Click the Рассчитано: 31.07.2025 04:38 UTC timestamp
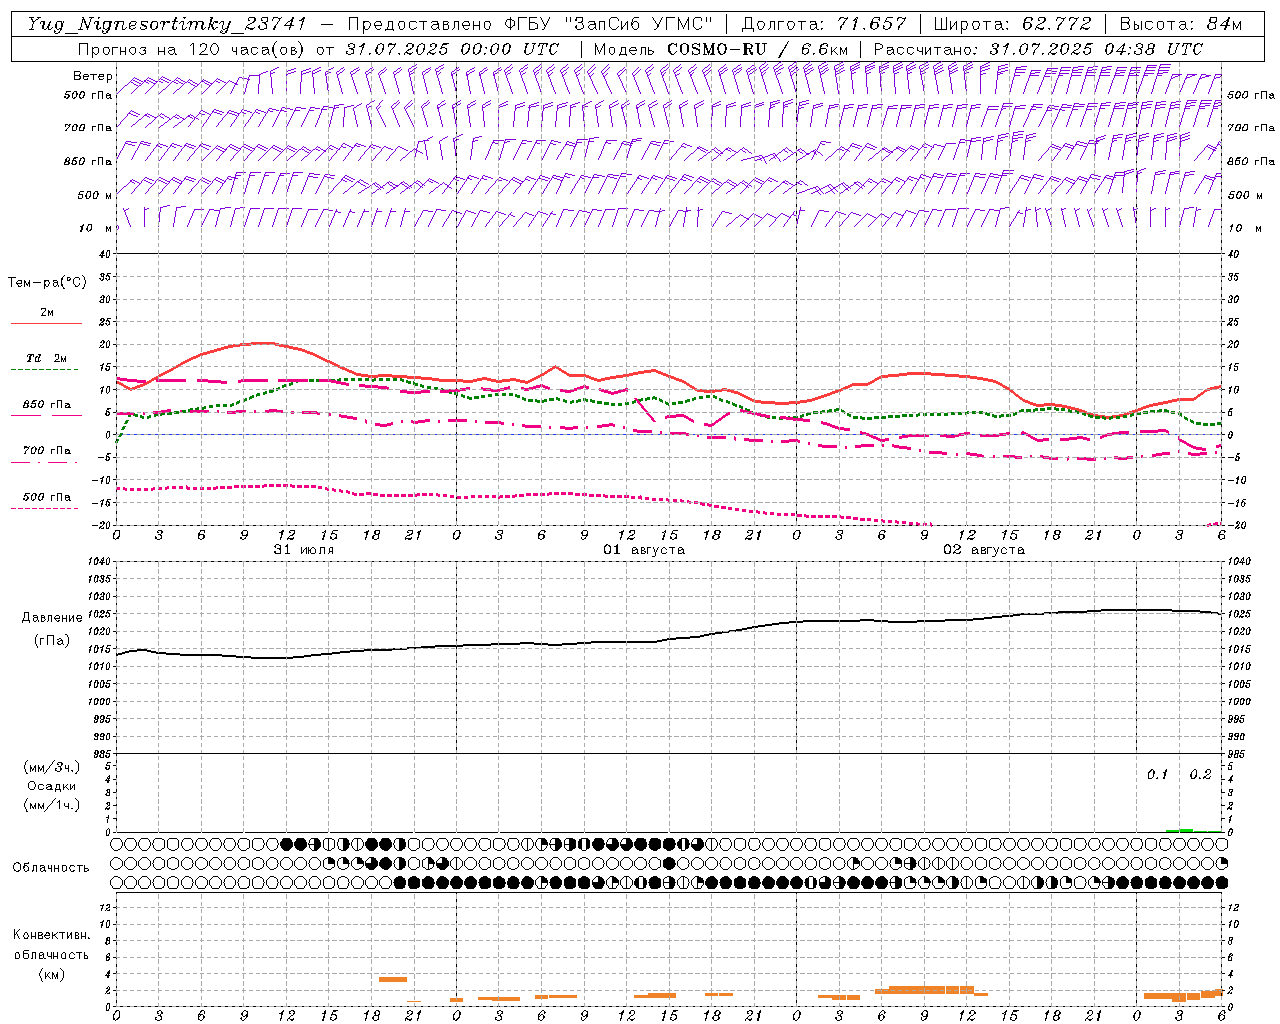 coord(1038,49)
